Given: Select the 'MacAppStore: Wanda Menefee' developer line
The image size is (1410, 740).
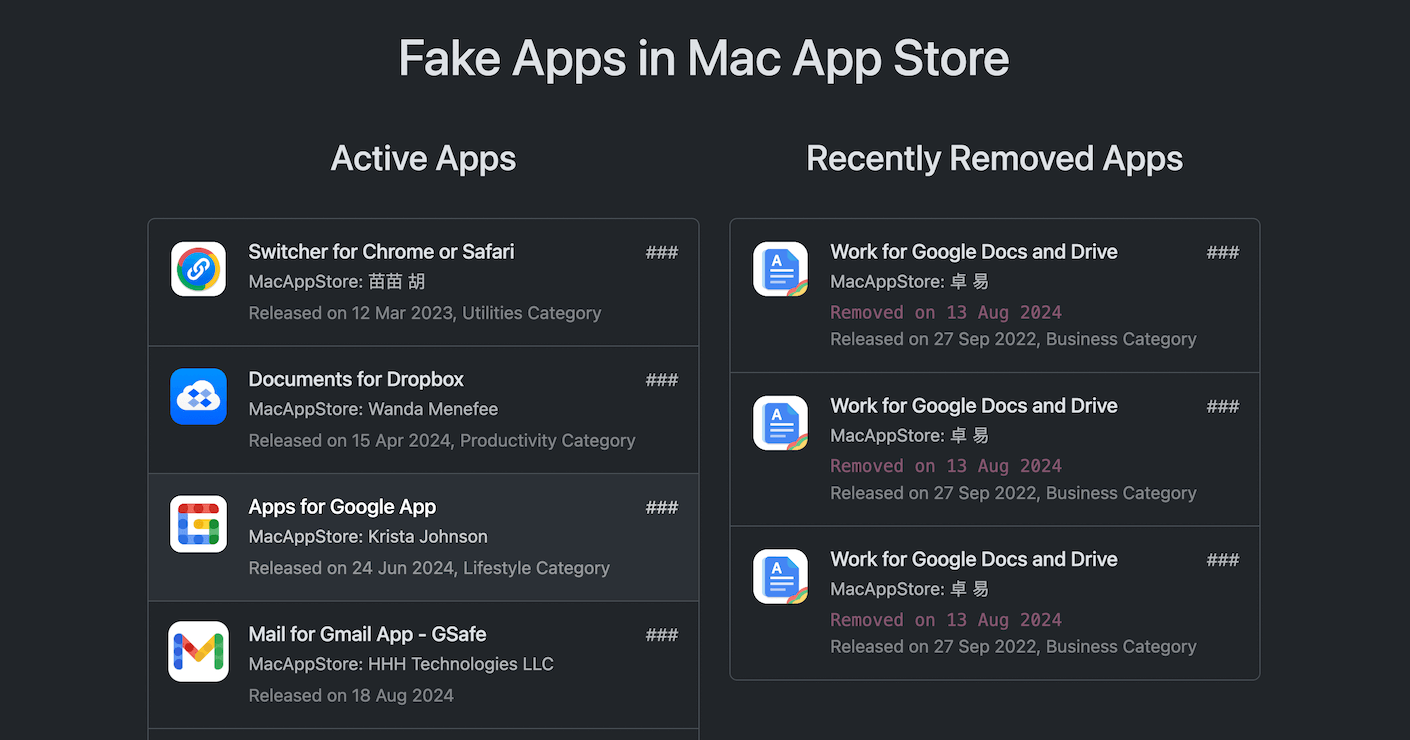Looking at the screenshot, I should click(x=373, y=409).
